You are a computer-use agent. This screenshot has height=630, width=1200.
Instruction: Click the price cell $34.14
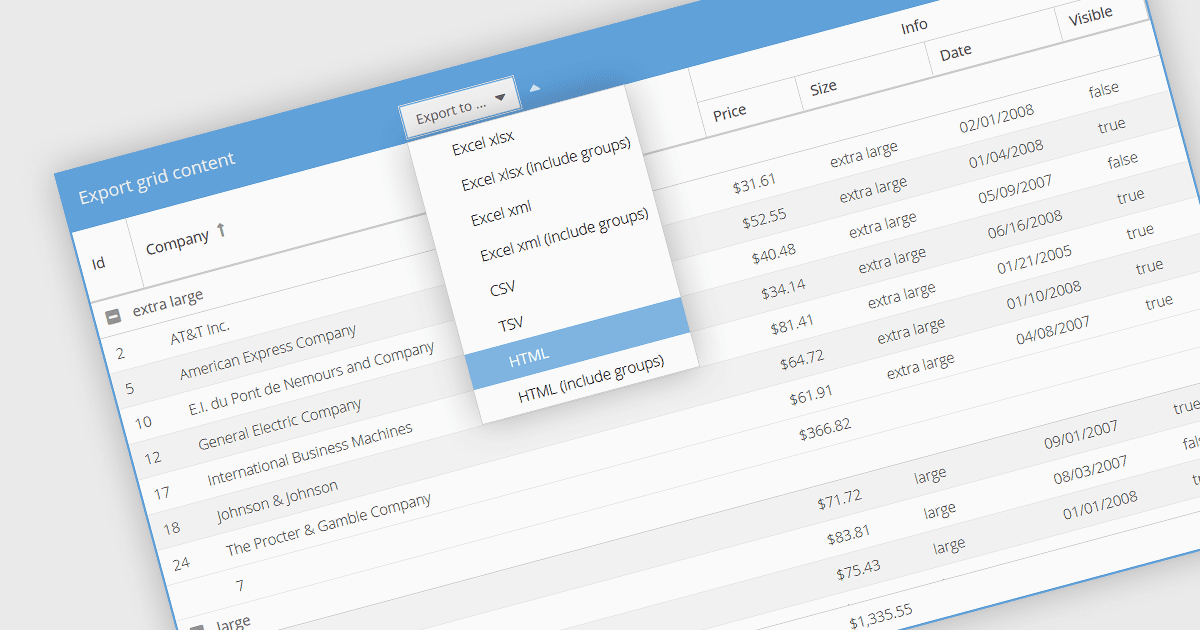click(x=782, y=290)
